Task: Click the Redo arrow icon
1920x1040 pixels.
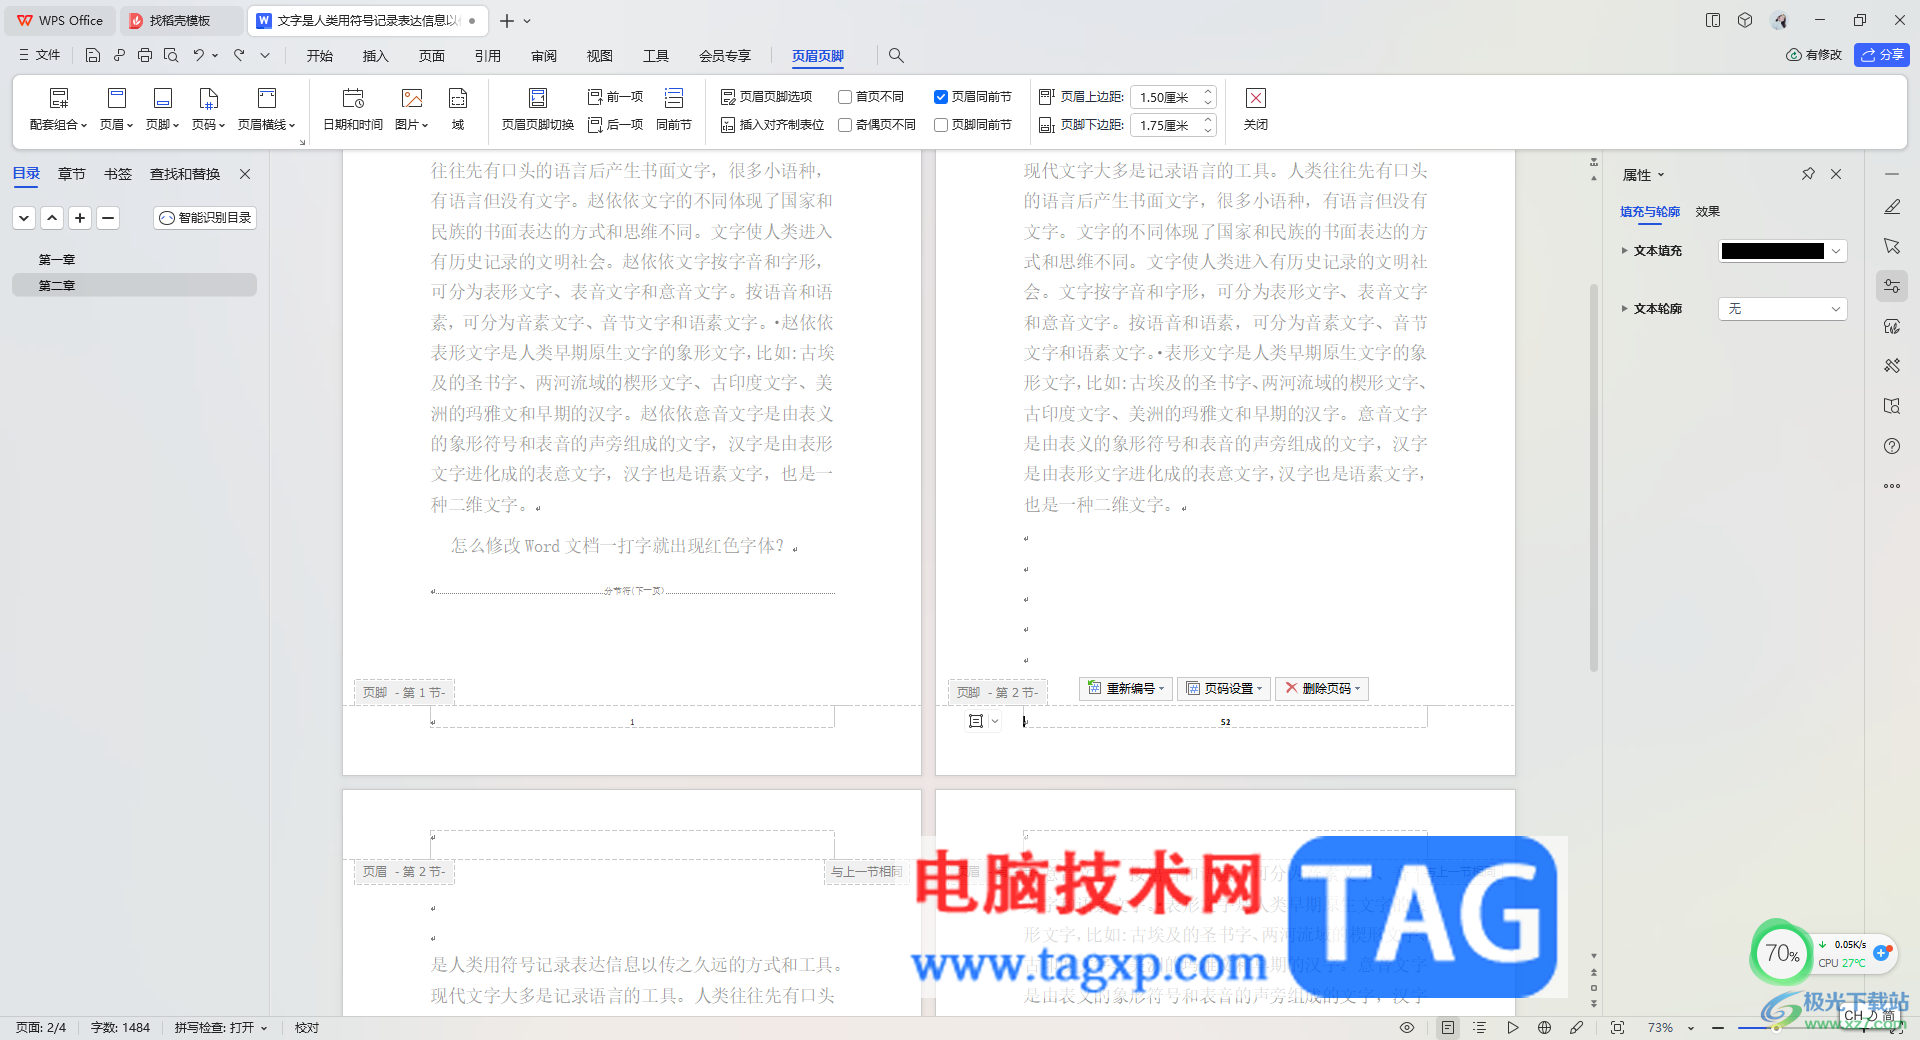Action: coord(239,55)
